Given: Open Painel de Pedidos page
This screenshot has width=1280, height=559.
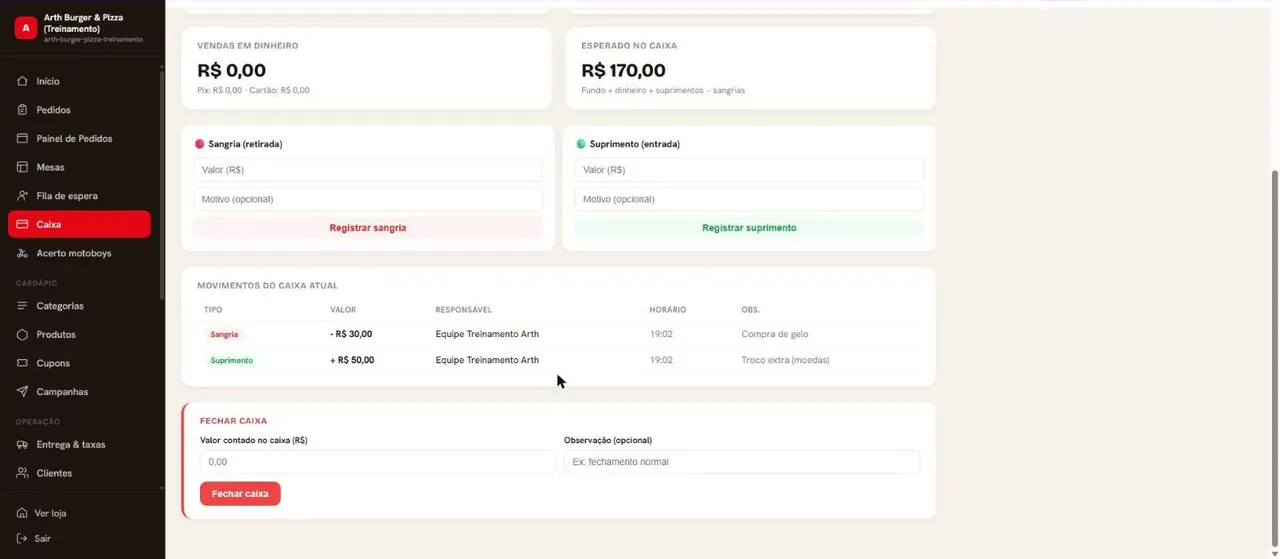Looking at the screenshot, I should pyautogui.click(x=79, y=139).
